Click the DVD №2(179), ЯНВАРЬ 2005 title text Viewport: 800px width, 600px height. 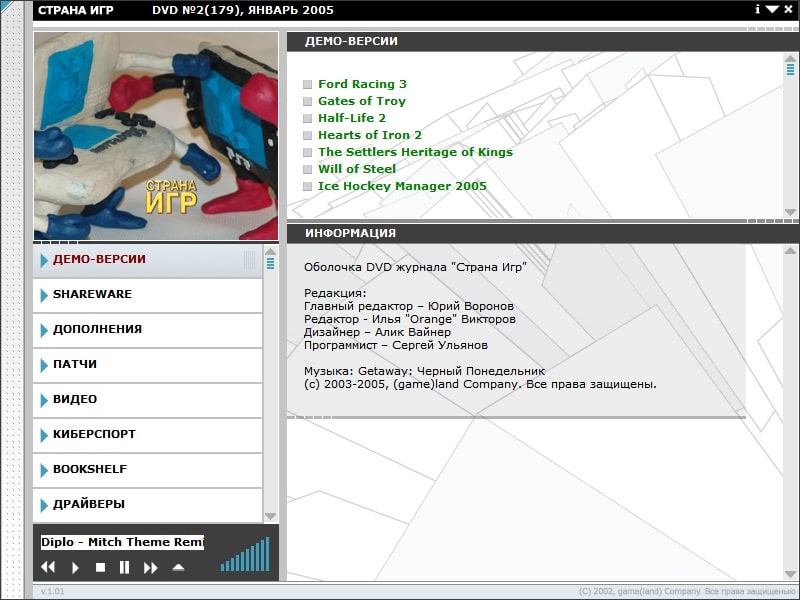(243, 10)
